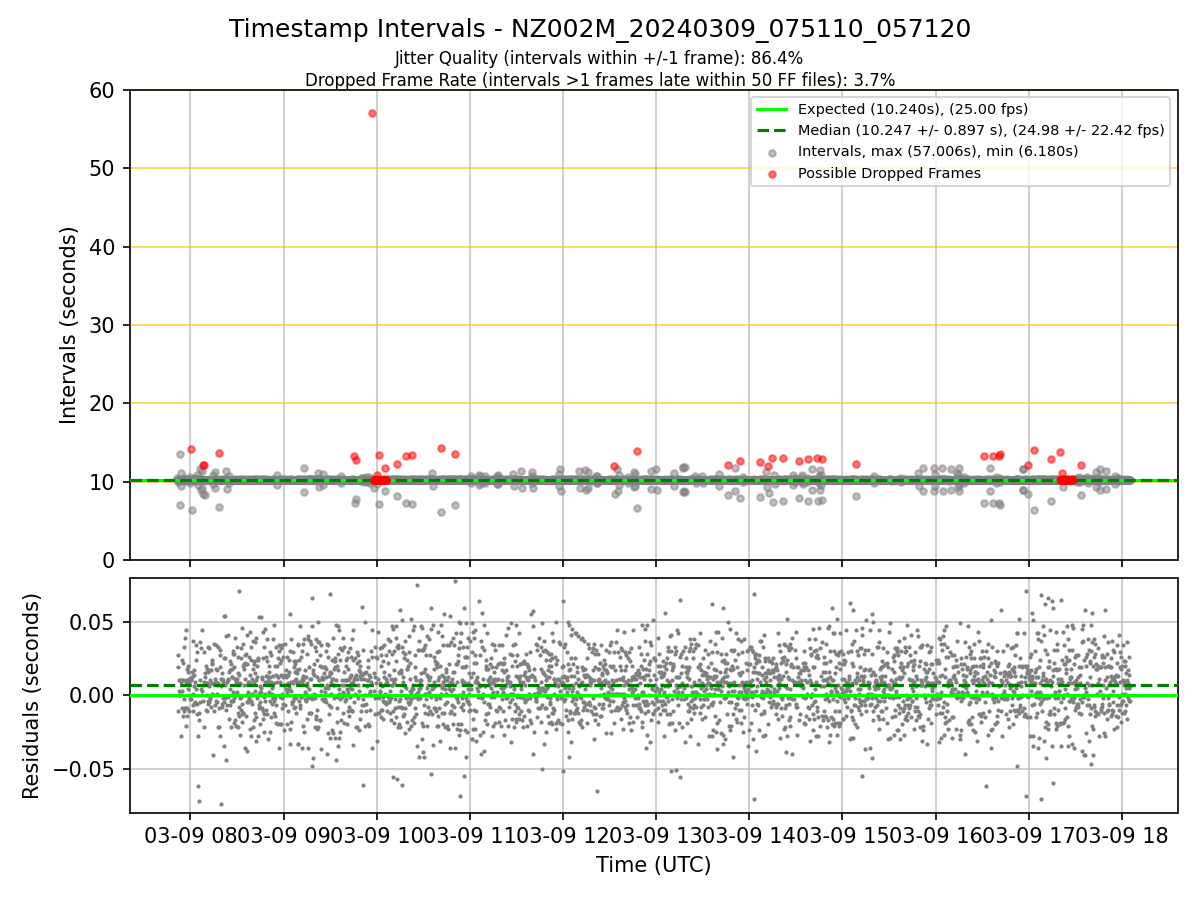Viewport: 1200px width, 900px height.
Task: Click the red dot marker in the legend
Action: (772, 174)
